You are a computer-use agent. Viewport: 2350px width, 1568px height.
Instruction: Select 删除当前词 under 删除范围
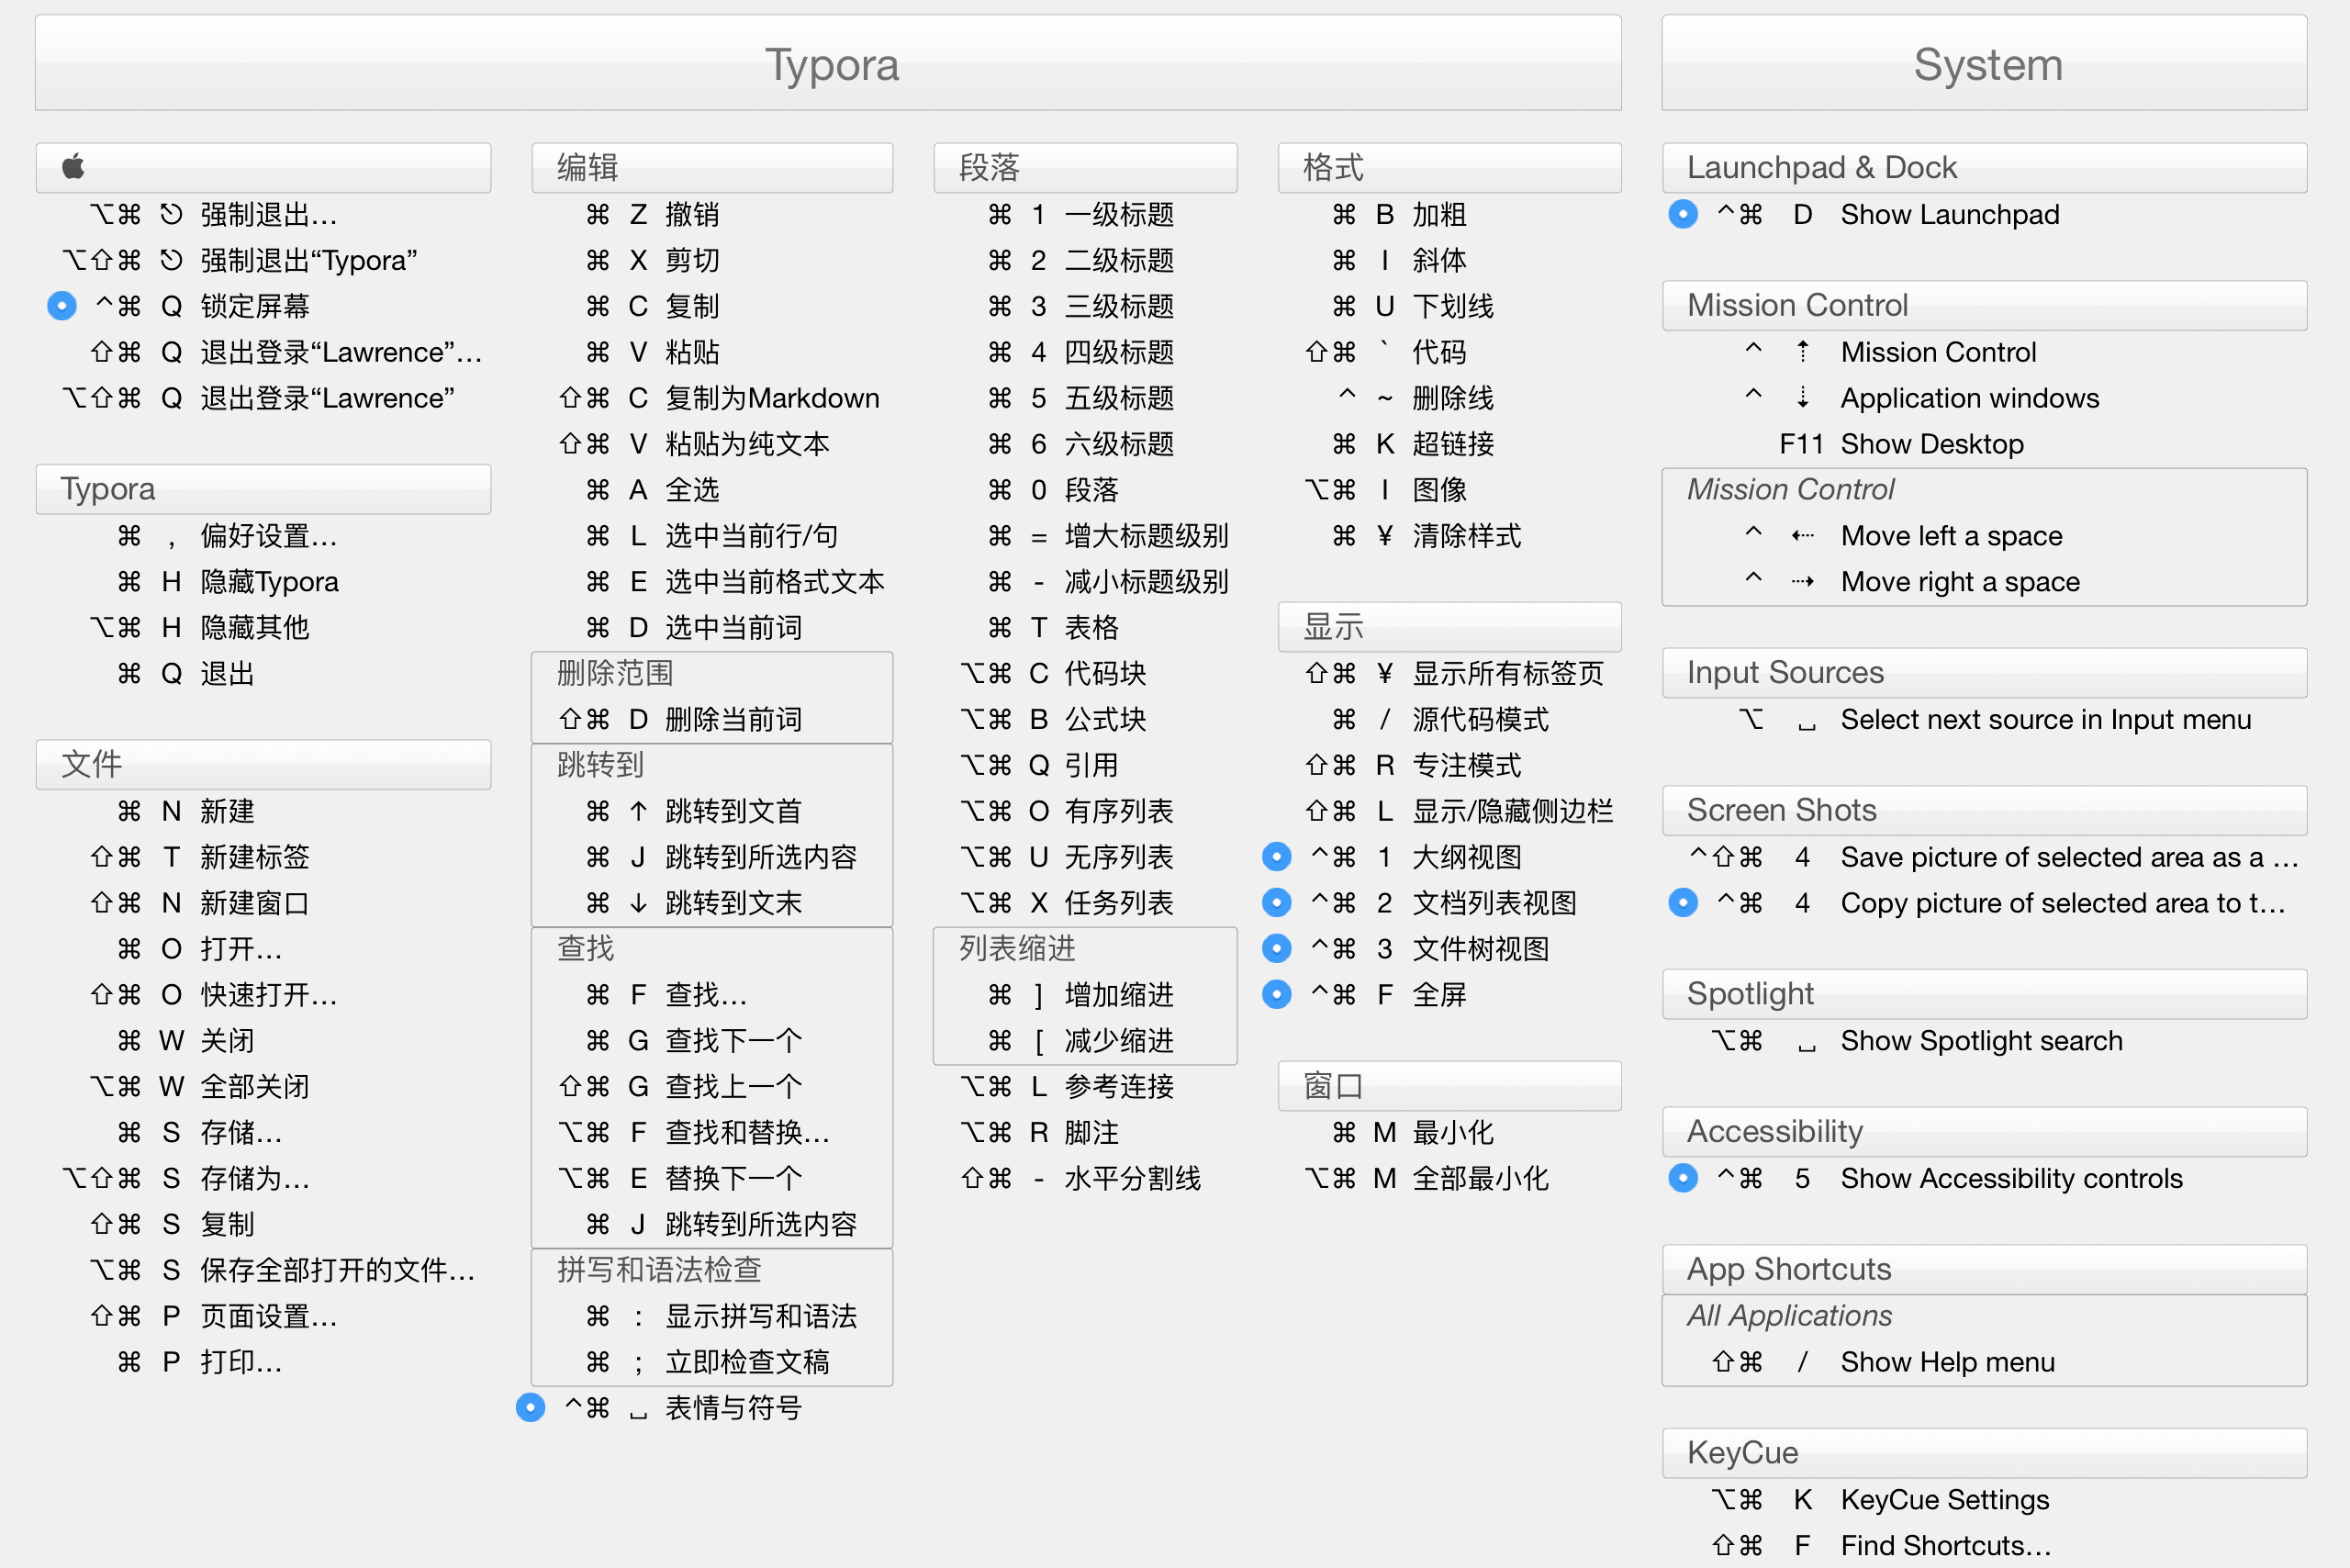pyautogui.click(x=680, y=719)
